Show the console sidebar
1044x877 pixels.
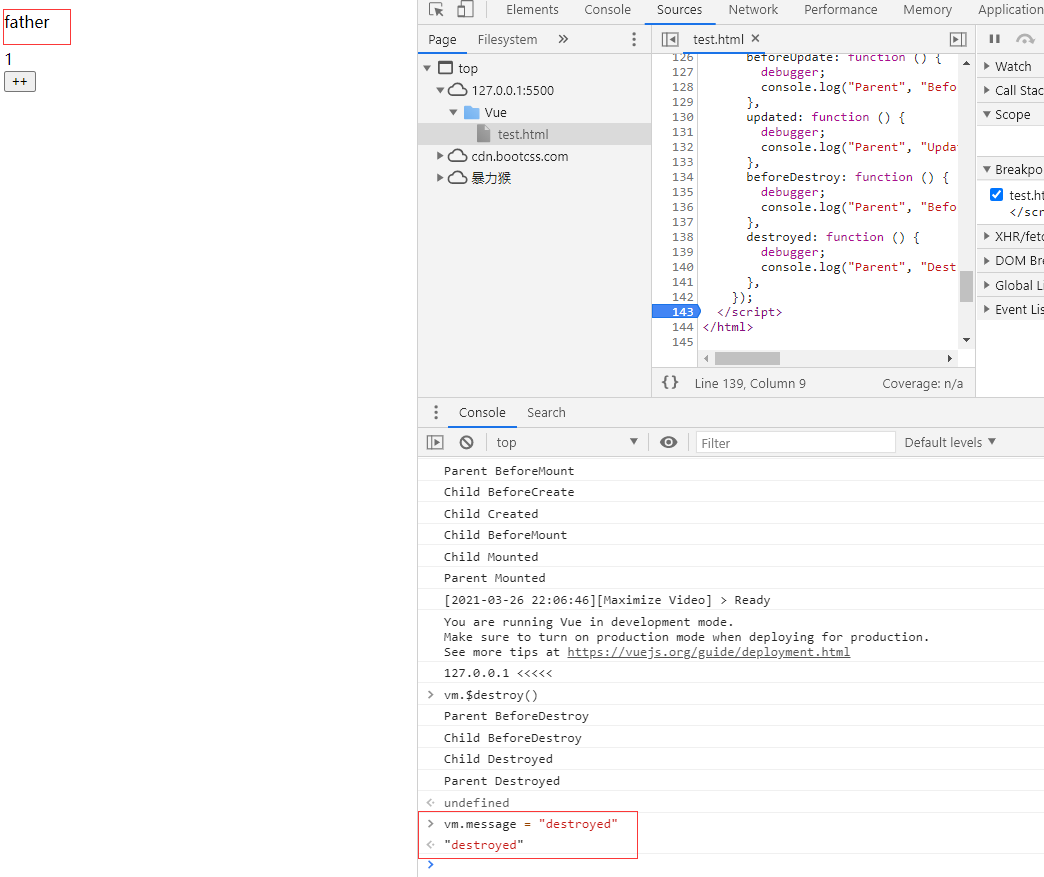coord(435,442)
